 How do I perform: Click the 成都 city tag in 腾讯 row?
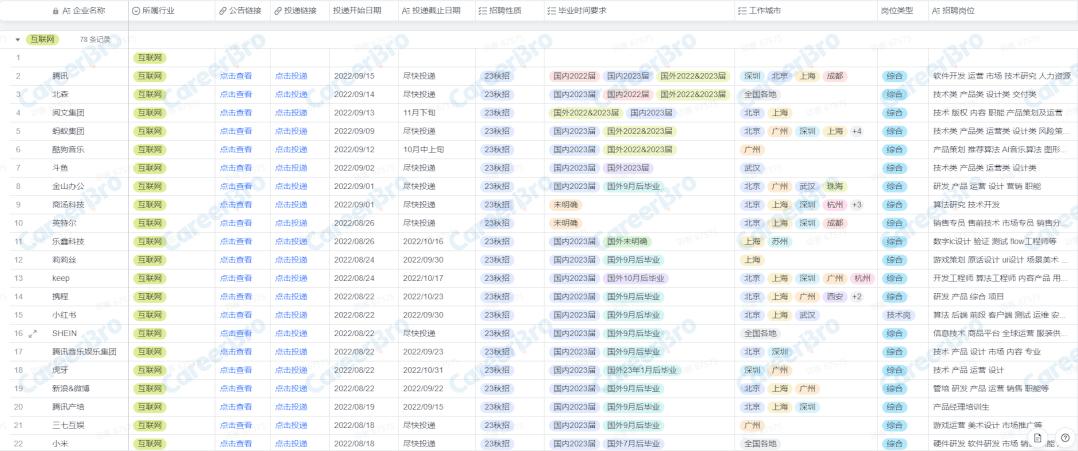coord(835,76)
